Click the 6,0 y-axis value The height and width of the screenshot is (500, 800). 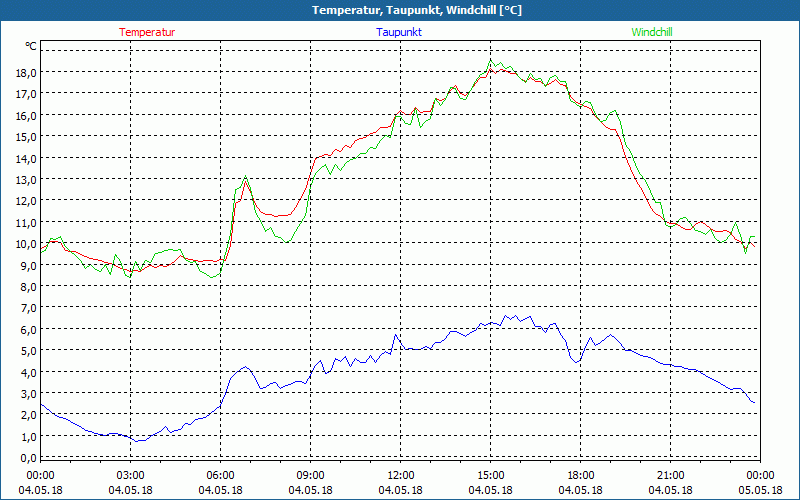[x=29, y=330]
